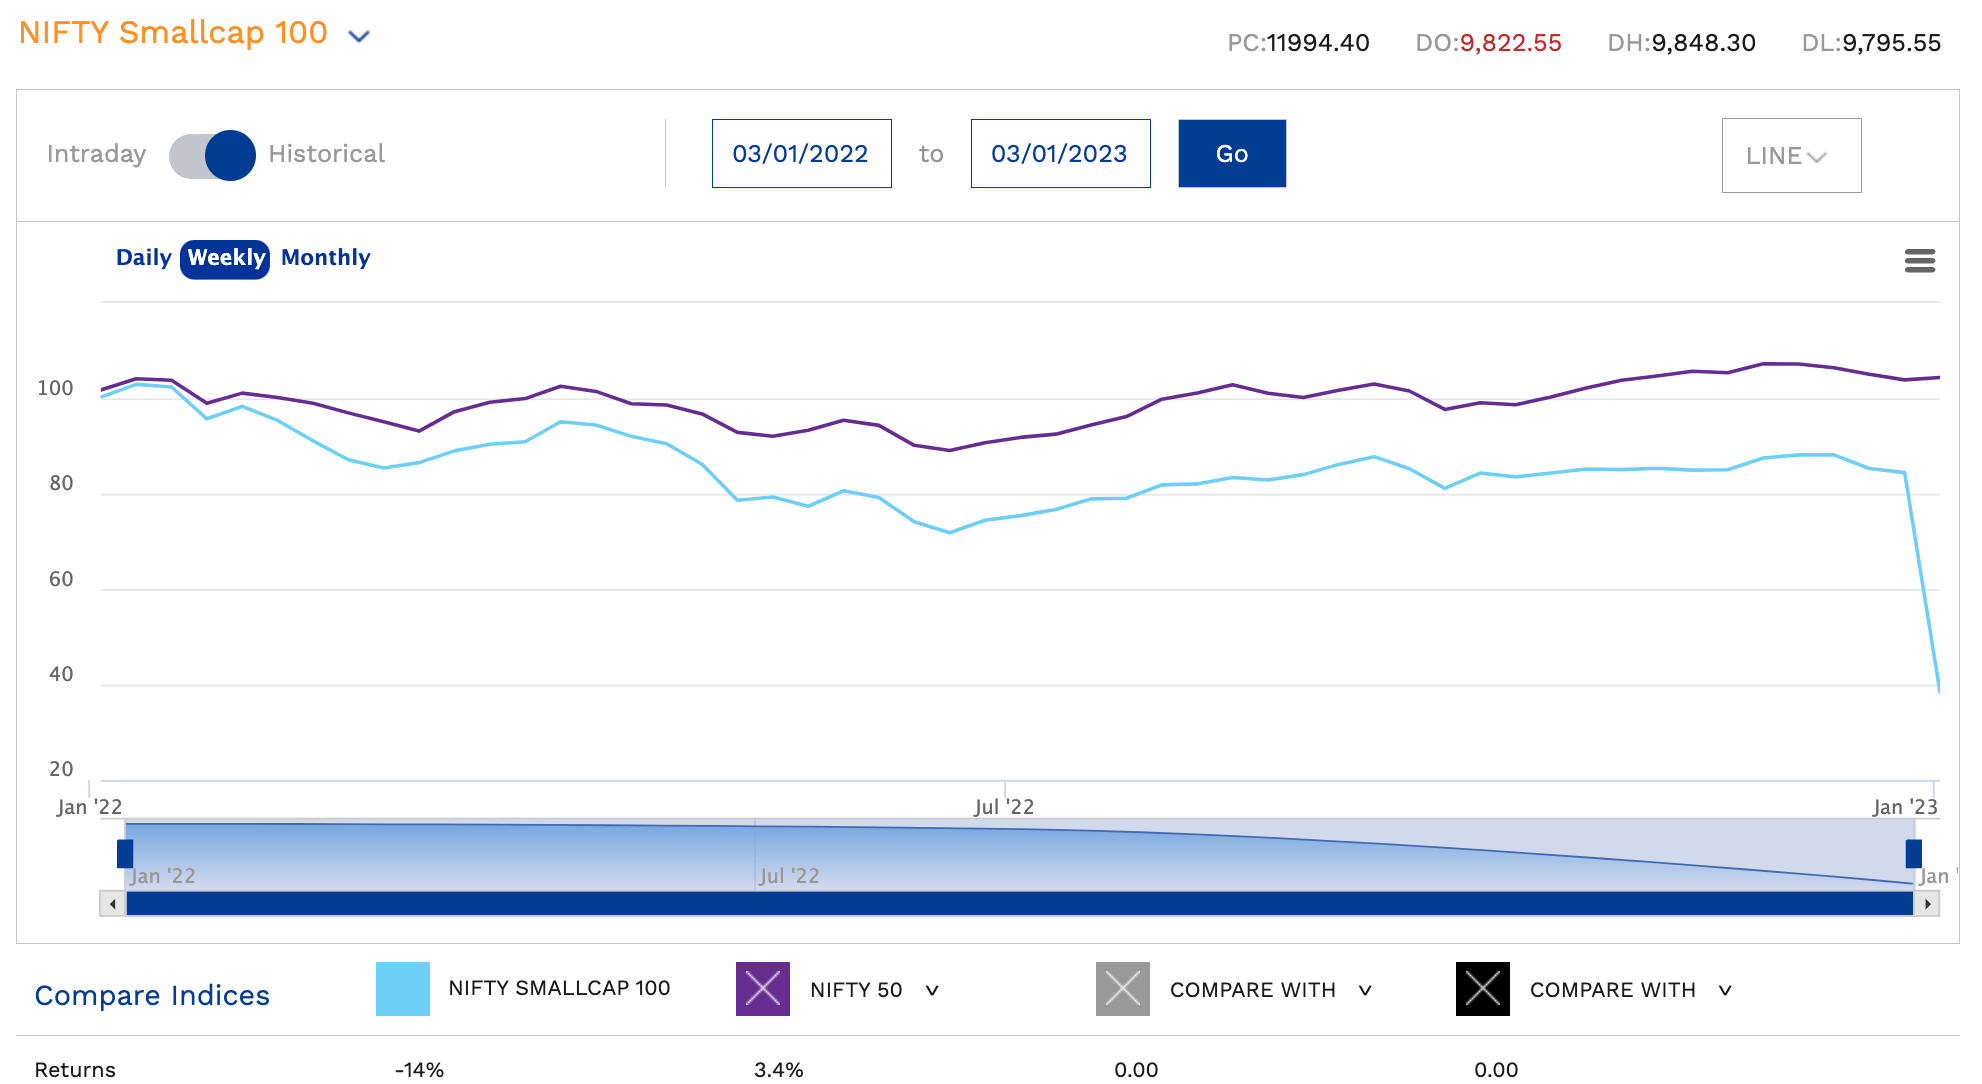Toggle the Intraday/Historical switch
Screen dimensions: 1982x1084
212,155
